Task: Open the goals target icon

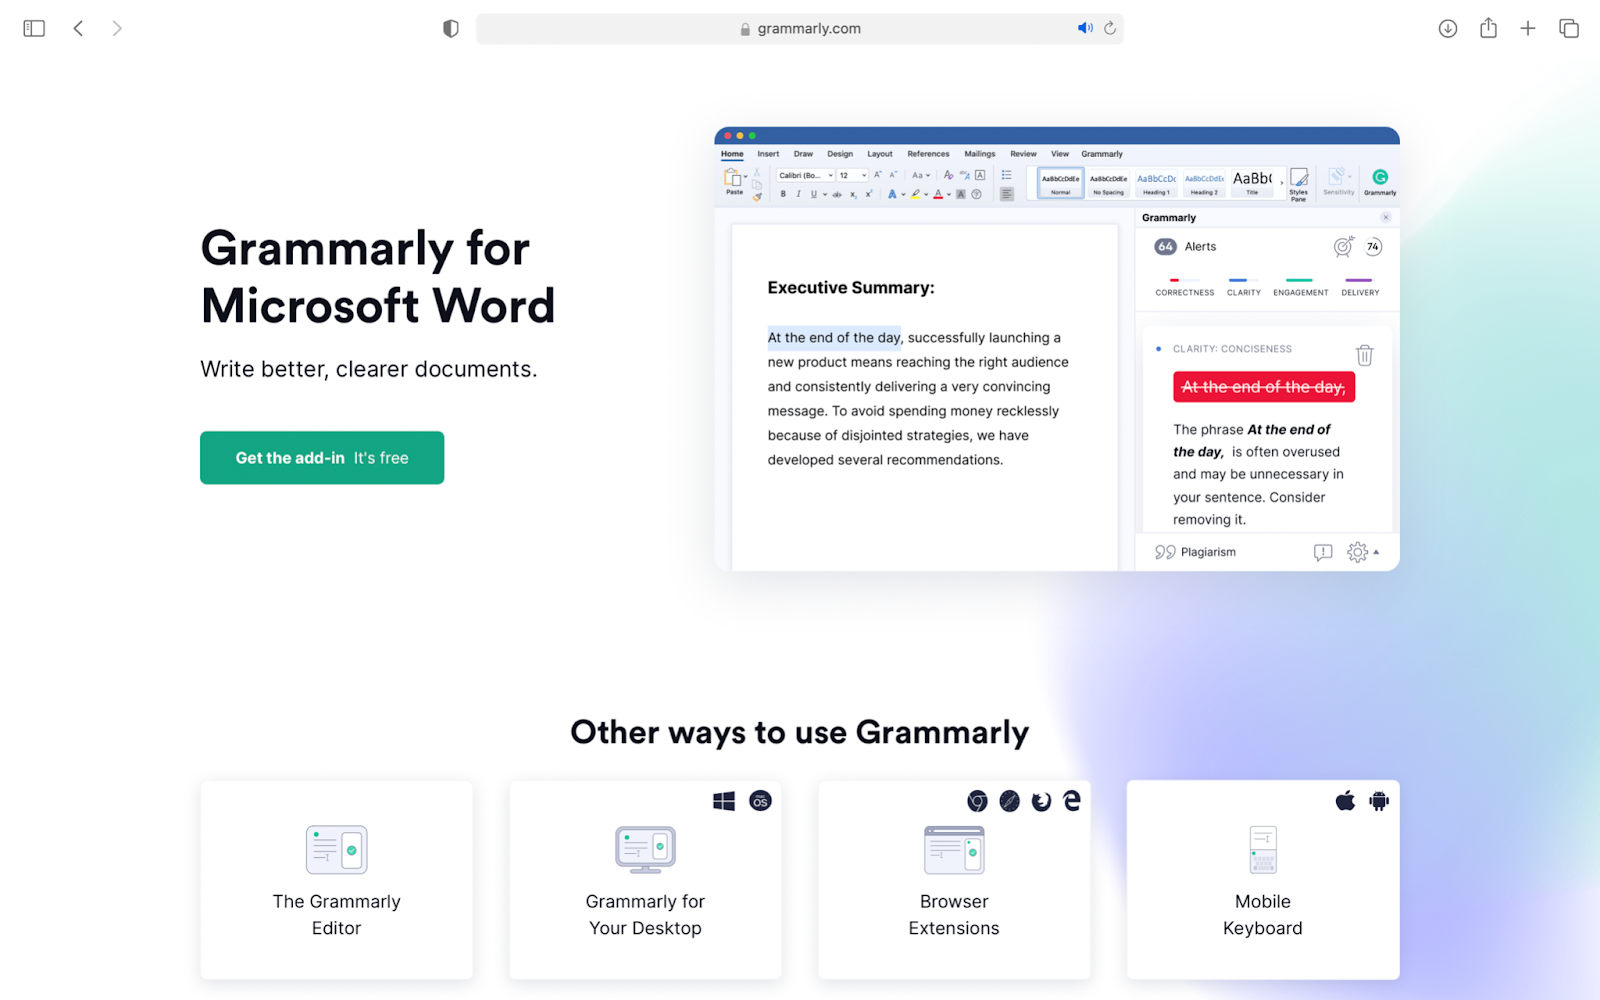Action: click(x=1343, y=246)
